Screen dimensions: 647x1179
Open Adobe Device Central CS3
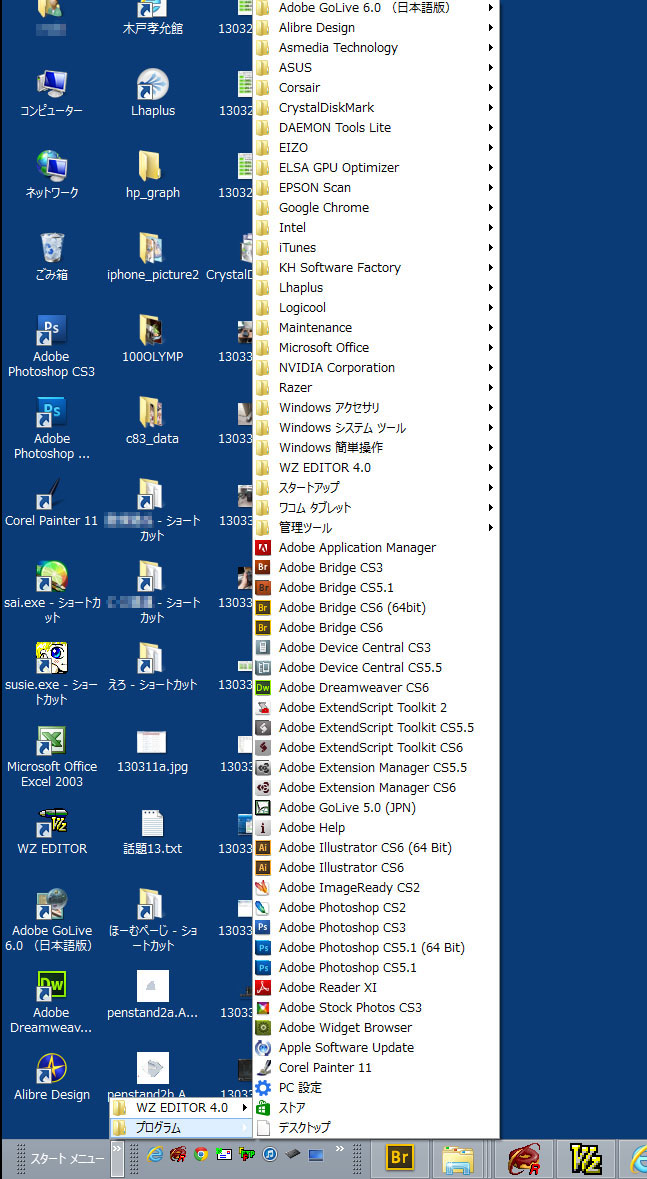pyautogui.click(x=376, y=647)
